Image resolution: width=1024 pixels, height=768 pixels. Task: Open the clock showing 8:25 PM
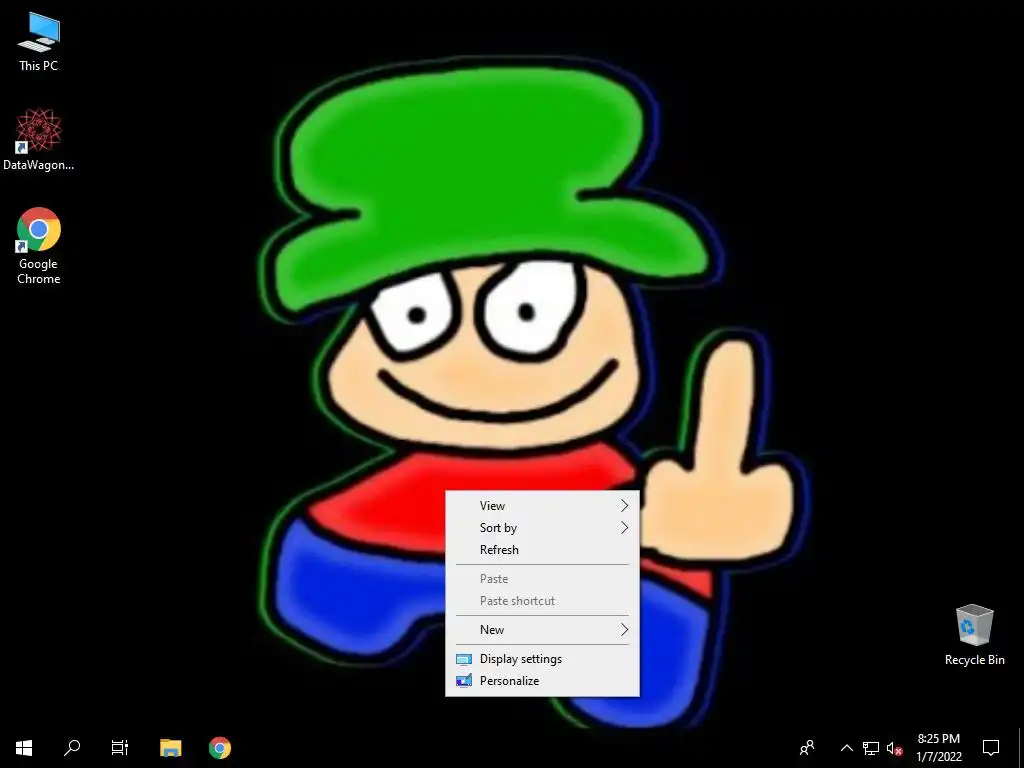point(938,747)
